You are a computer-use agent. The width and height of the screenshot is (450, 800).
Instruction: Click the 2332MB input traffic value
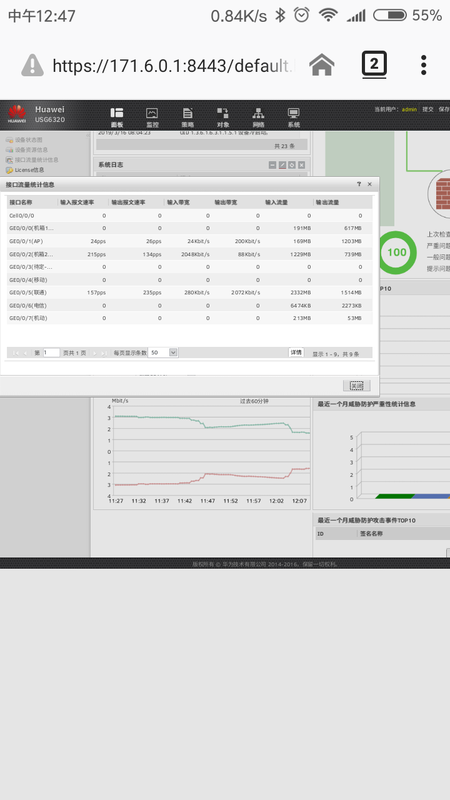(x=300, y=292)
